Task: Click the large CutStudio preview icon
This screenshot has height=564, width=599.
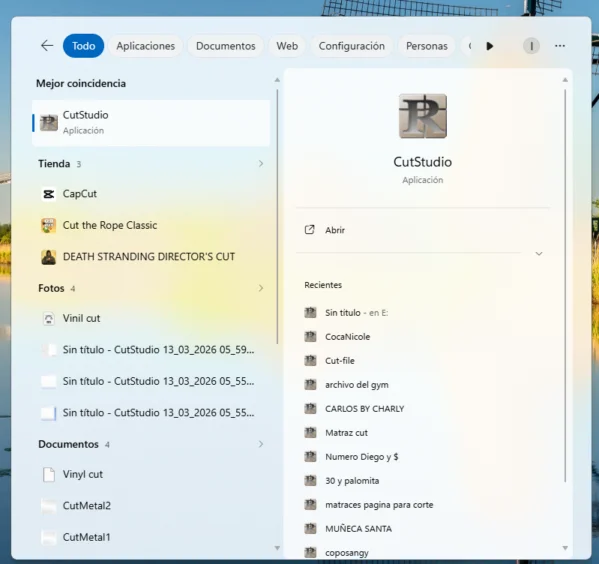Action: tap(423, 116)
